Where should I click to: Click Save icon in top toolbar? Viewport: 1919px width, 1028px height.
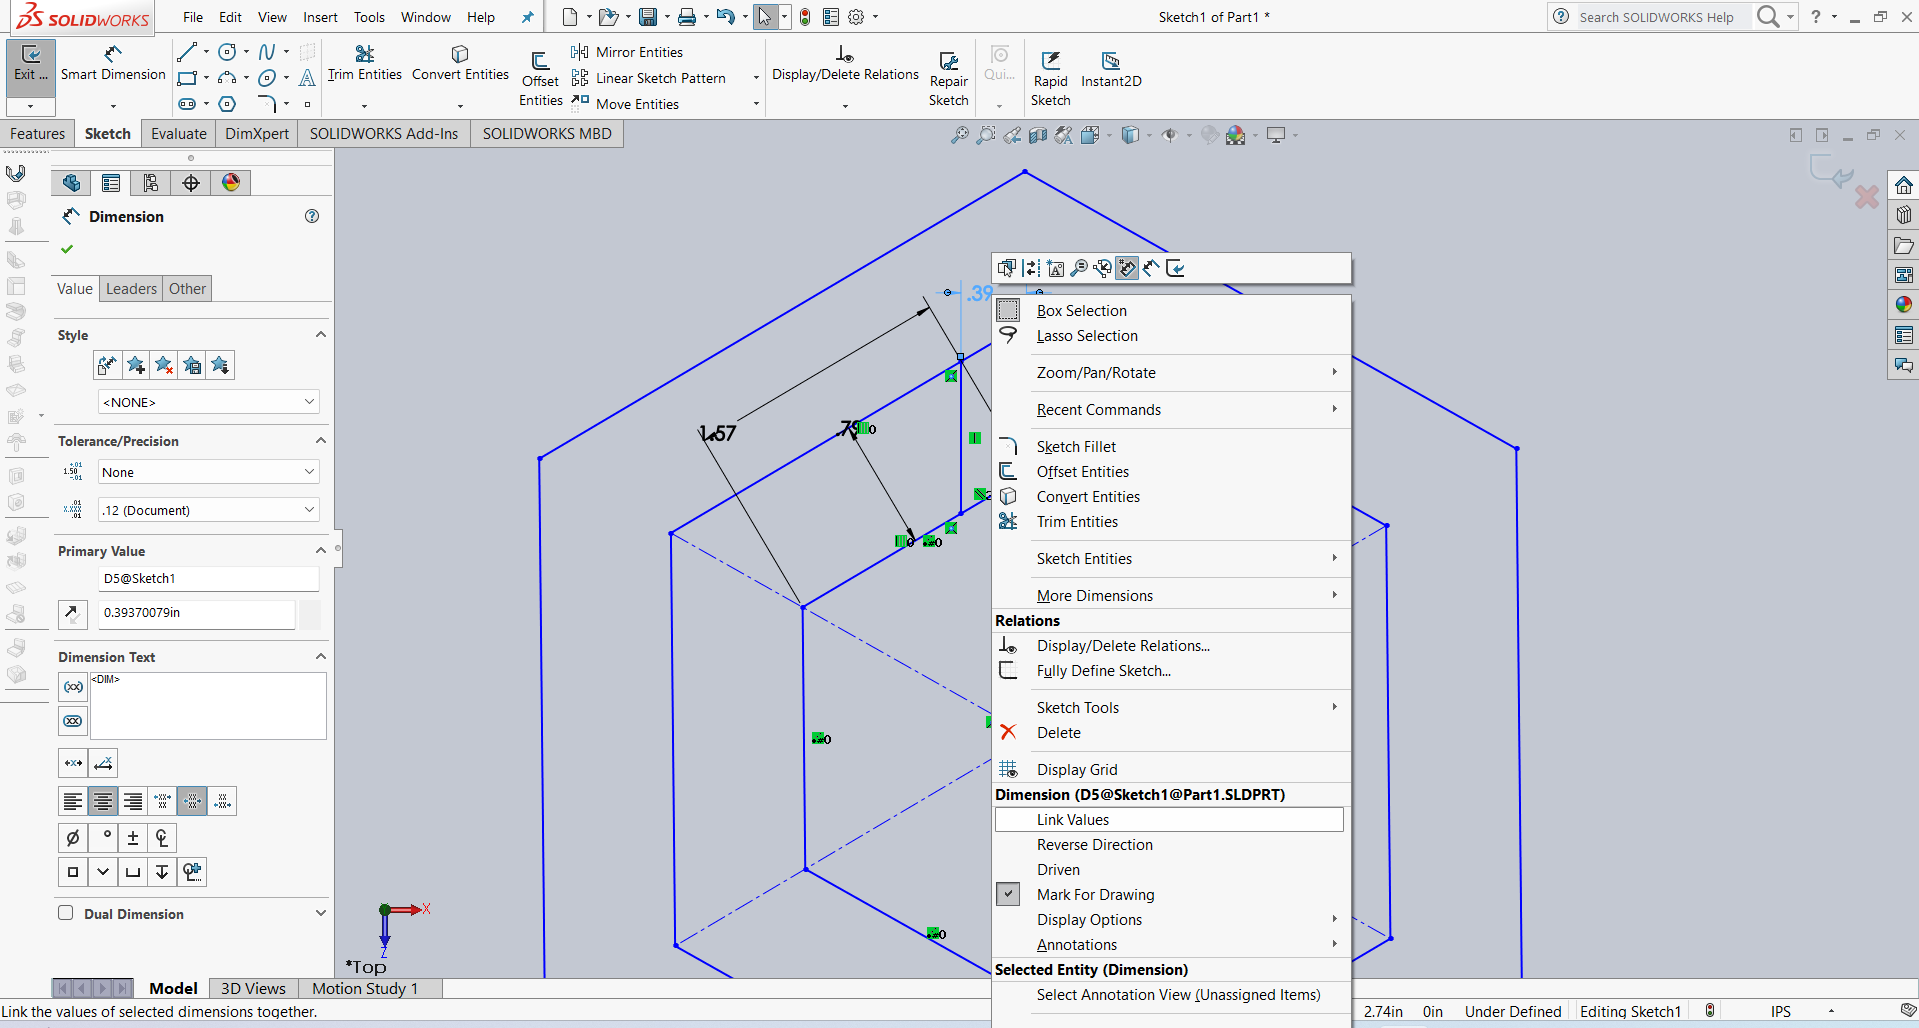tap(648, 17)
